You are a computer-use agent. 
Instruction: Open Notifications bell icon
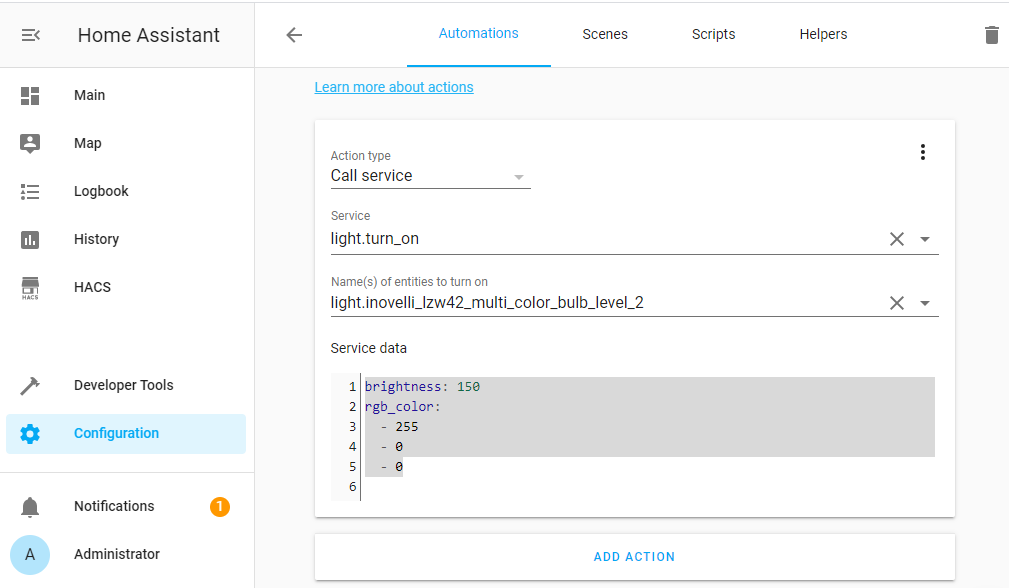tap(30, 507)
